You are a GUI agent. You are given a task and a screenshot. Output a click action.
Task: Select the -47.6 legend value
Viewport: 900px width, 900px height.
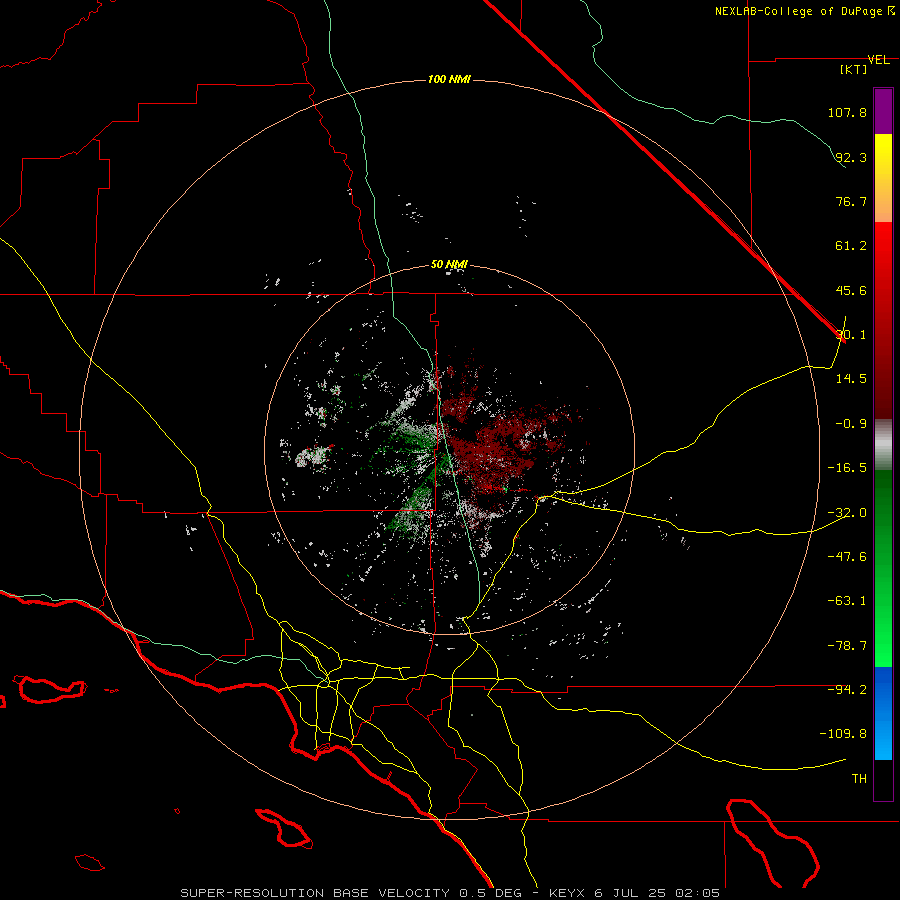pos(847,557)
